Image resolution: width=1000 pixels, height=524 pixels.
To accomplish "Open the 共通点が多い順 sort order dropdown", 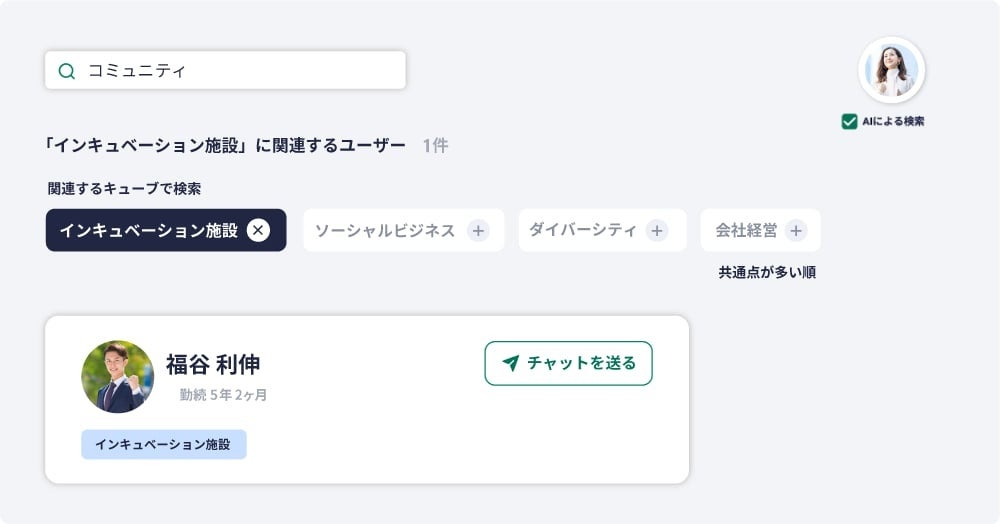I will tap(767, 272).
